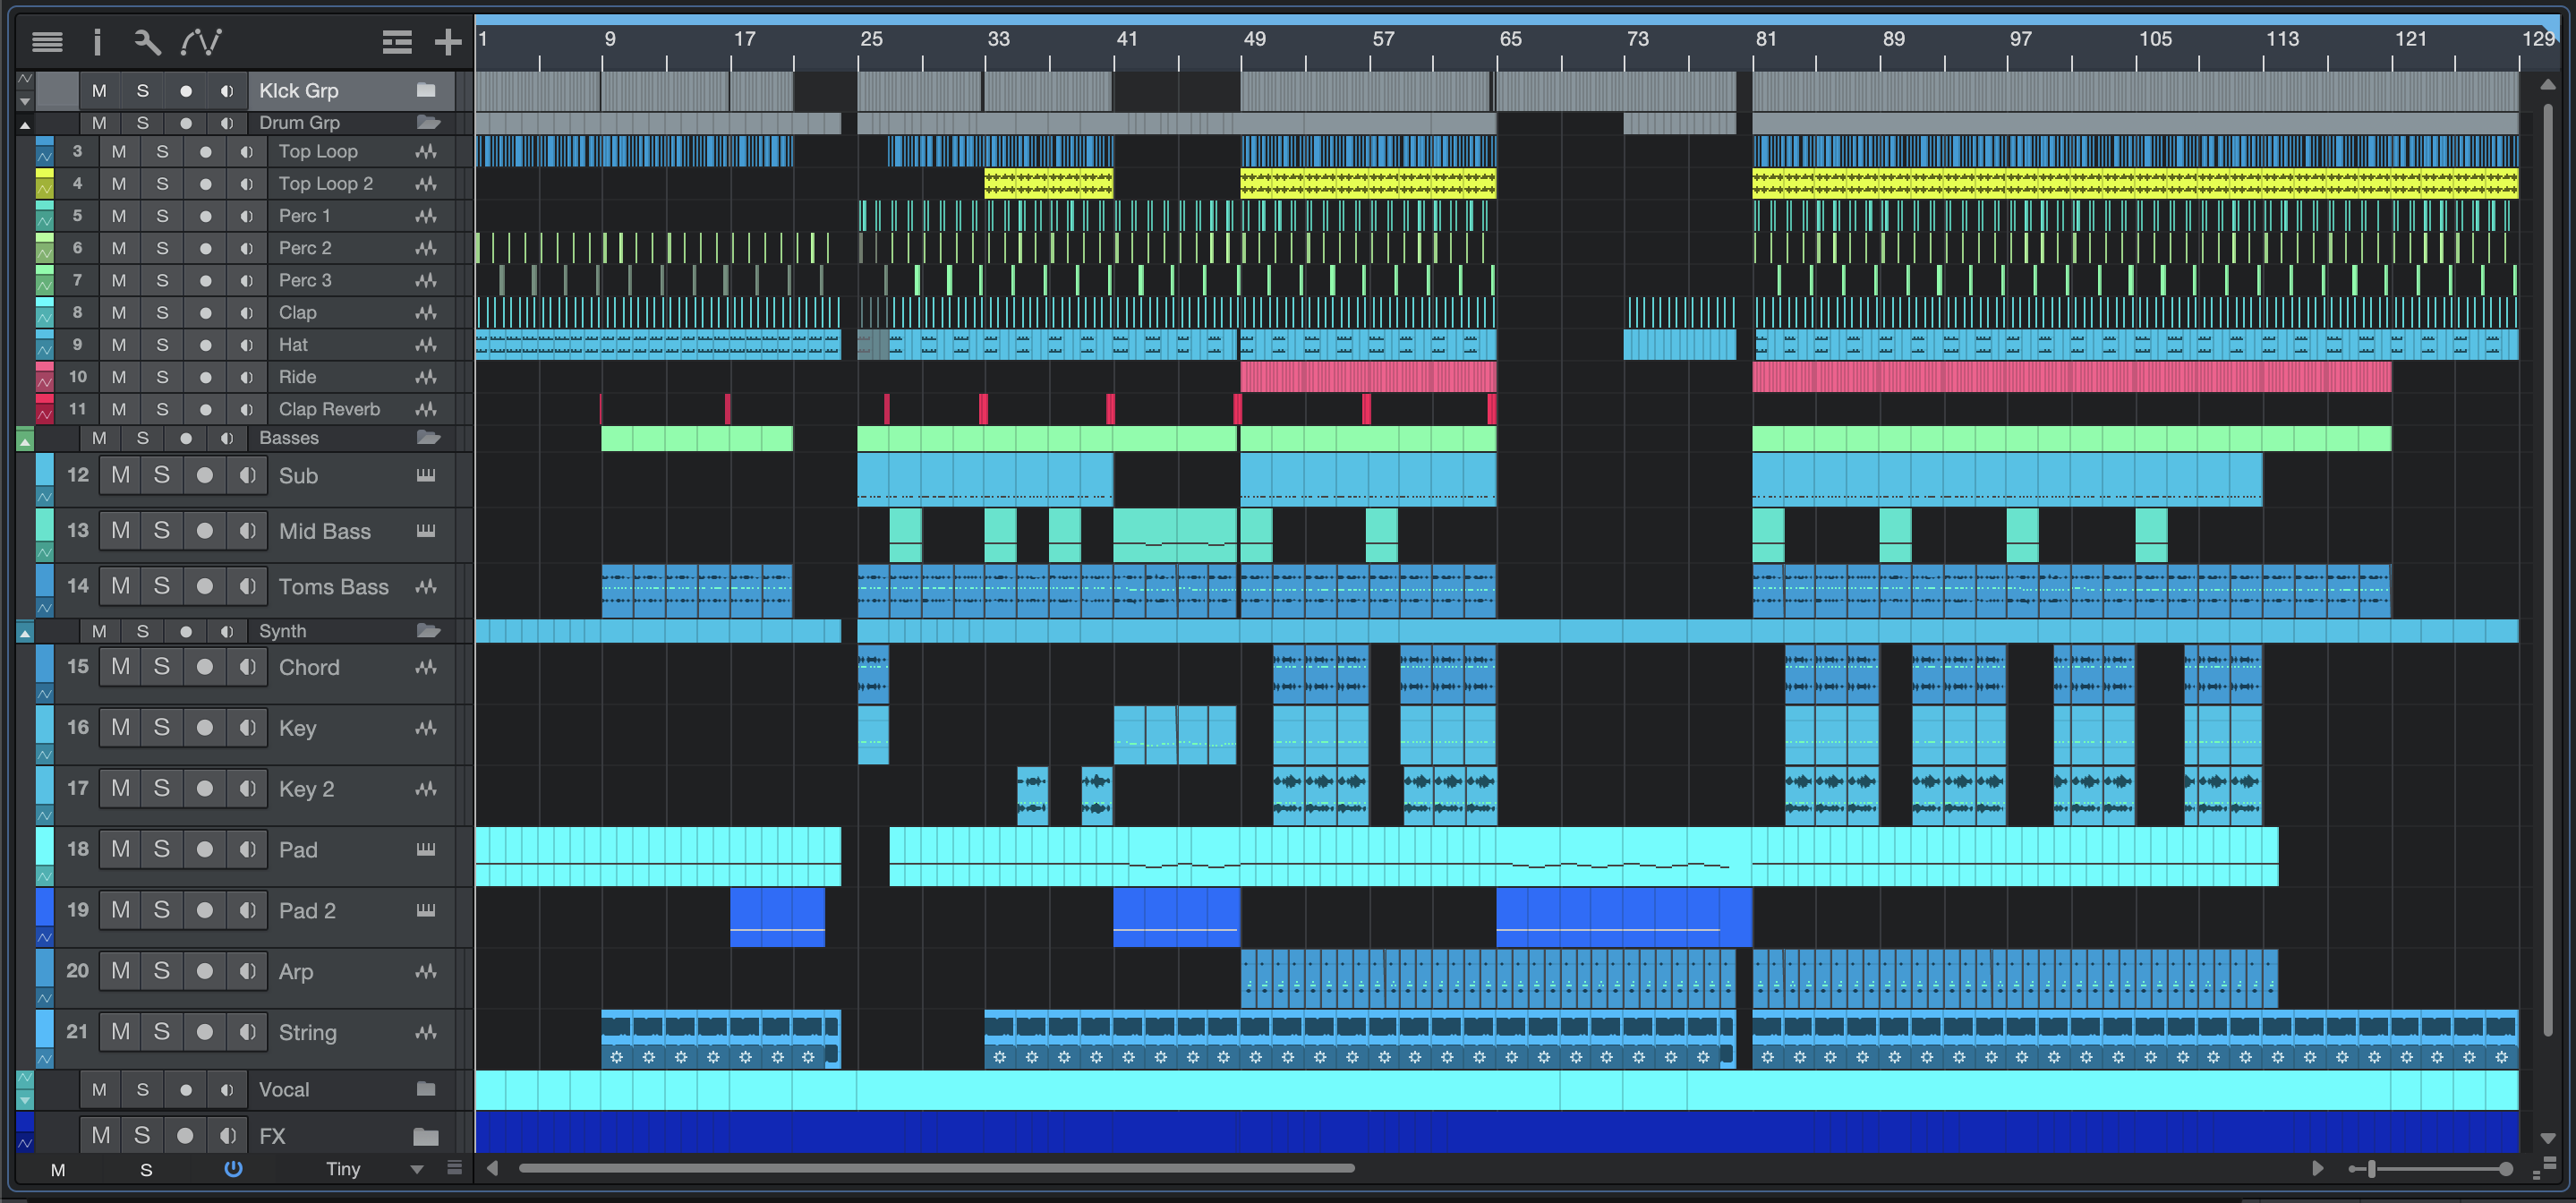Show automation with the curve icon
The image size is (2576, 1203).
[201, 42]
